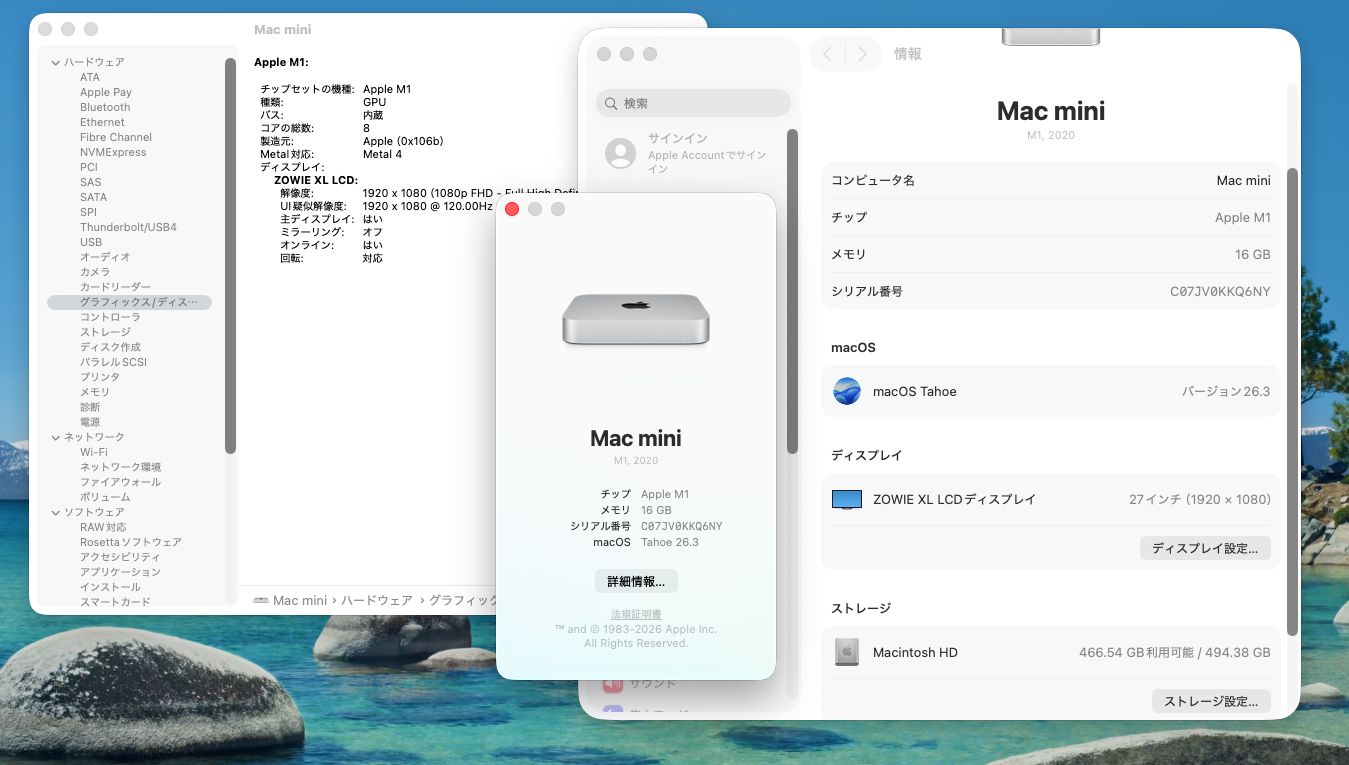Select パラレルSCSI in the sidebar
This screenshot has height=765, width=1349.
point(113,362)
